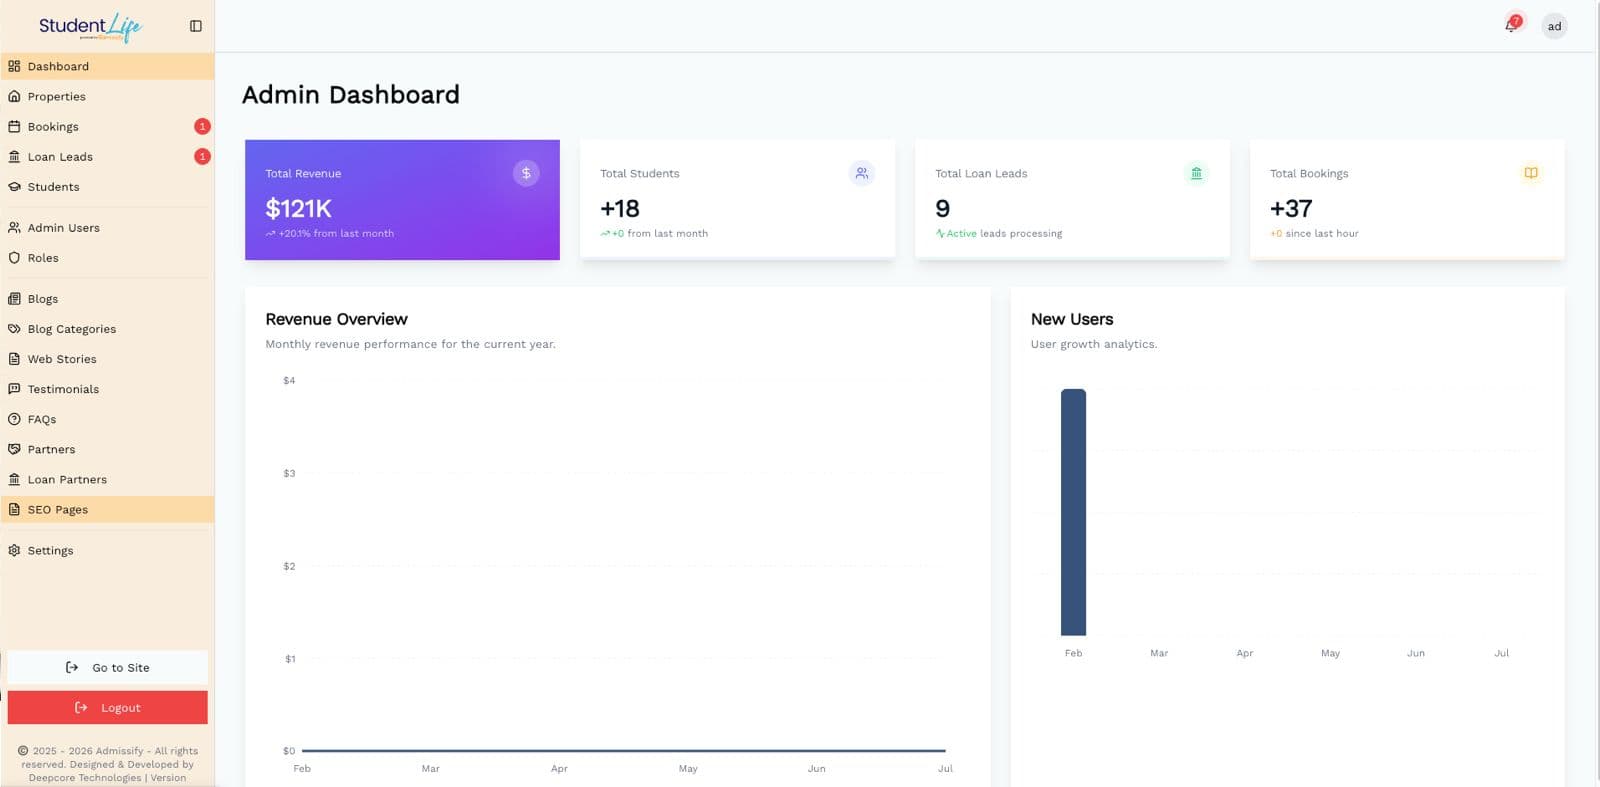Open Settings from the sidebar
The height and width of the screenshot is (787, 1600).
click(107, 550)
